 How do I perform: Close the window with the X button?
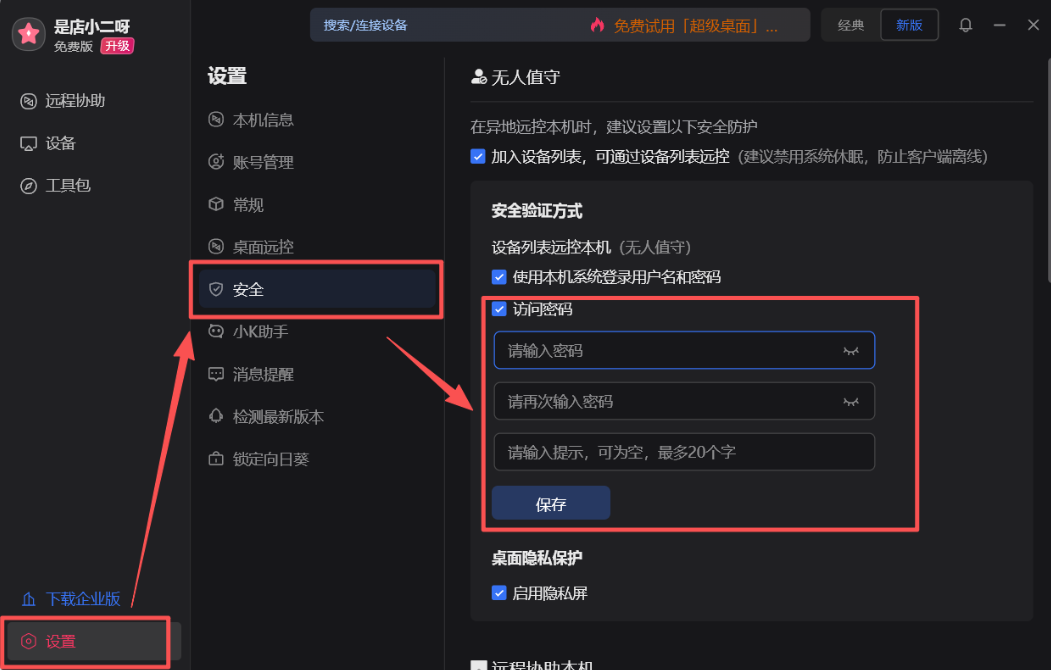pos(1033,25)
